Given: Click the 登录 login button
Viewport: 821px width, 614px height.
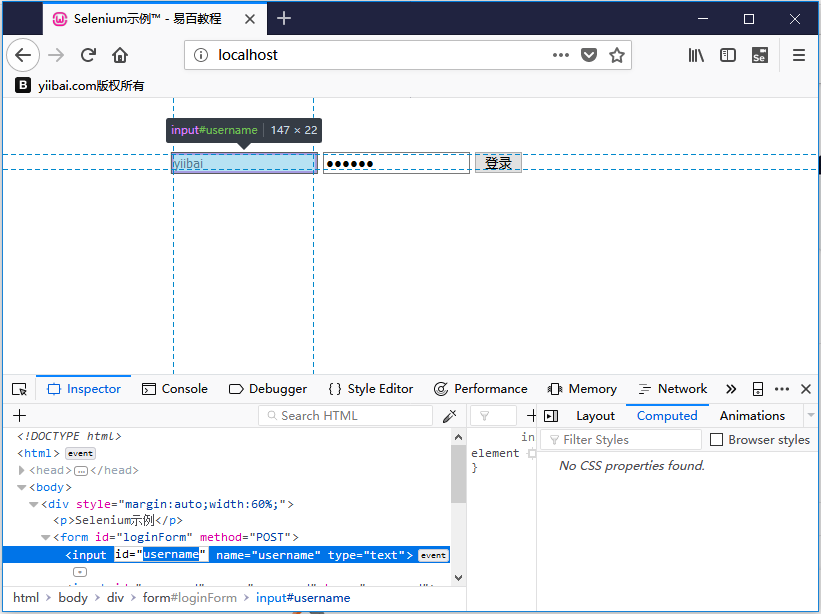Looking at the screenshot, I should click(498, 163).
